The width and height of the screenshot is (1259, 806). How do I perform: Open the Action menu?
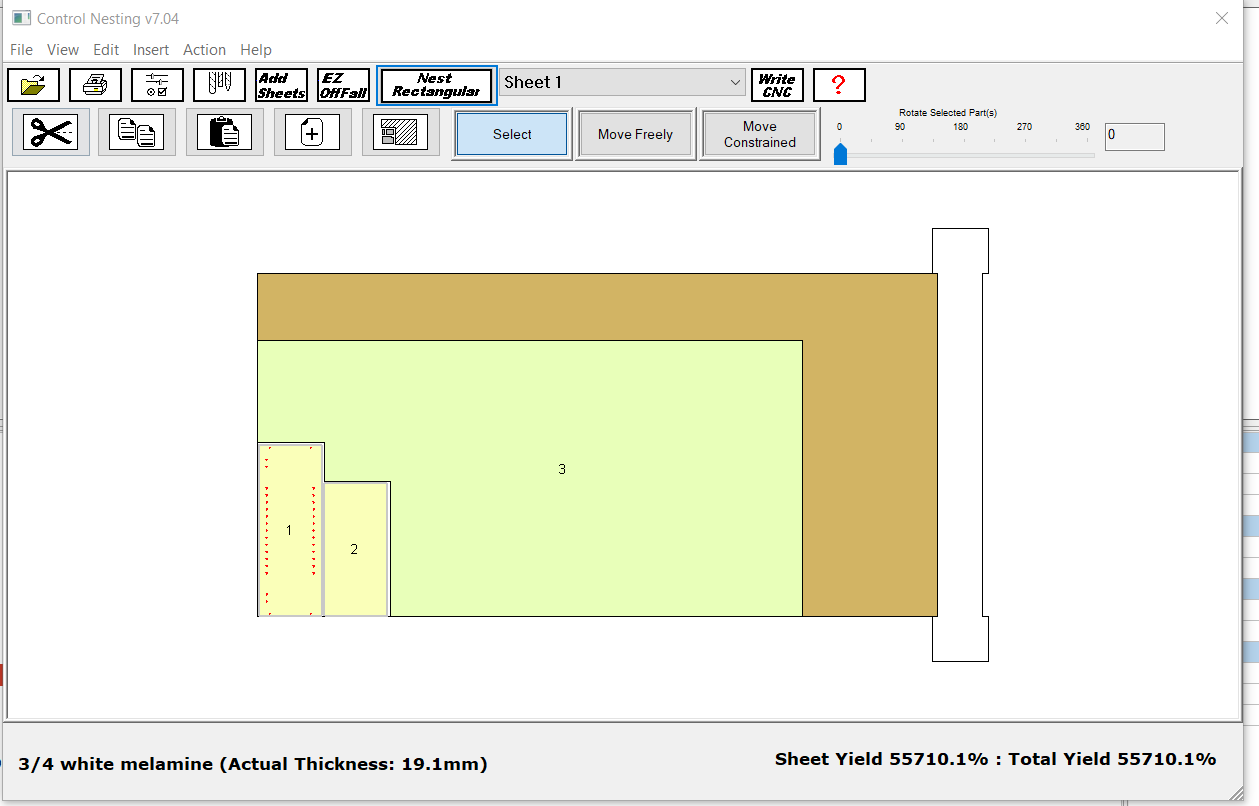click(204, 50)
